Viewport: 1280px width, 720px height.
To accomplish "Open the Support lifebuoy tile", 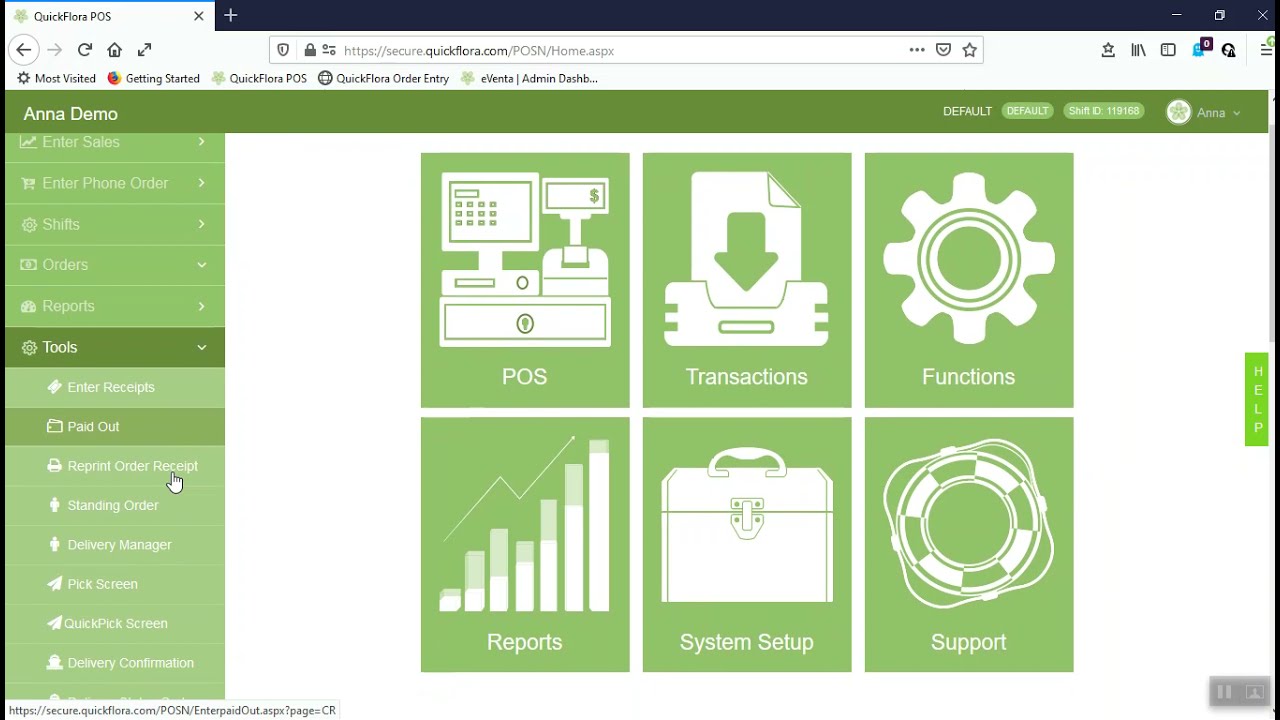I will 969,545.
